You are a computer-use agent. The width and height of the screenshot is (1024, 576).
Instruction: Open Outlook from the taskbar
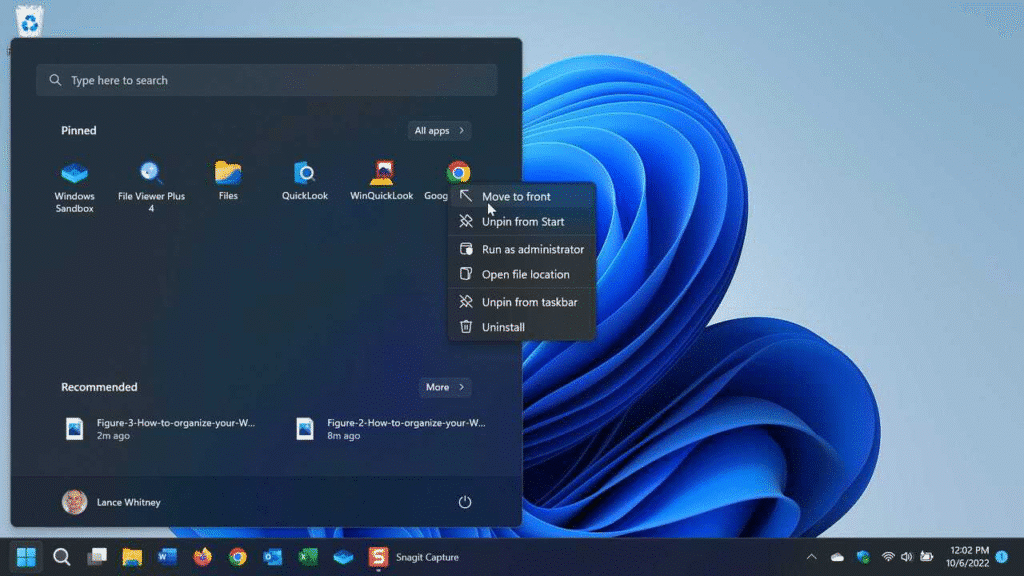[x=273, y=557]
